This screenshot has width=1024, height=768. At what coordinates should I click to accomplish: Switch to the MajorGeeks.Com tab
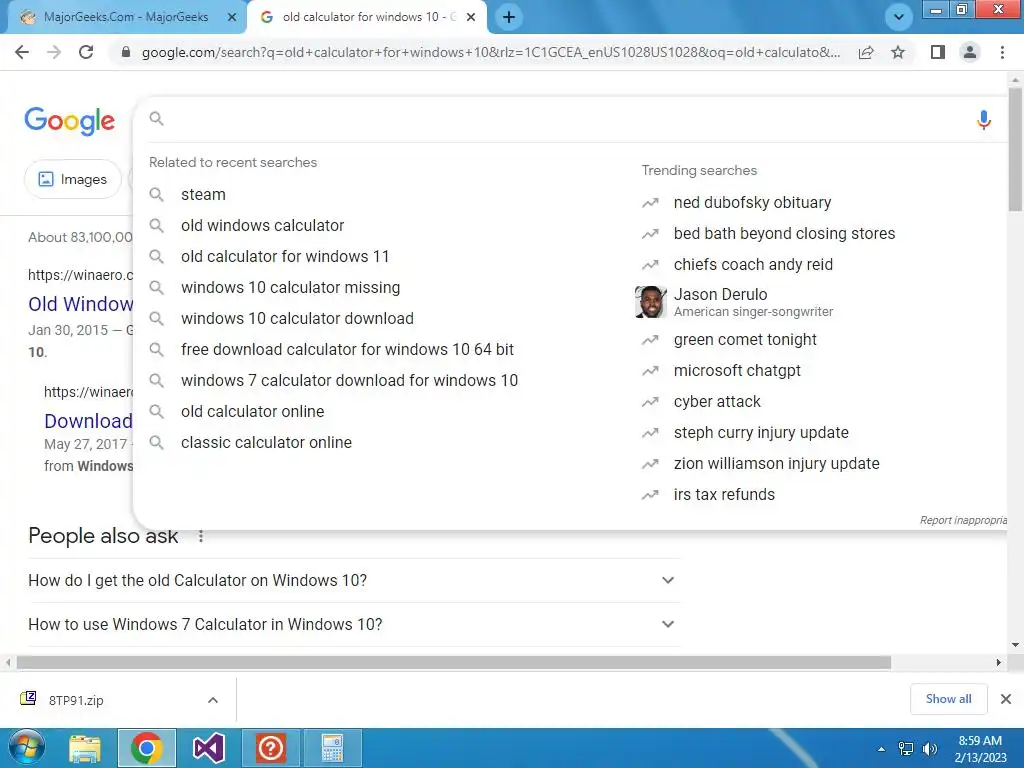coord(125,17)
